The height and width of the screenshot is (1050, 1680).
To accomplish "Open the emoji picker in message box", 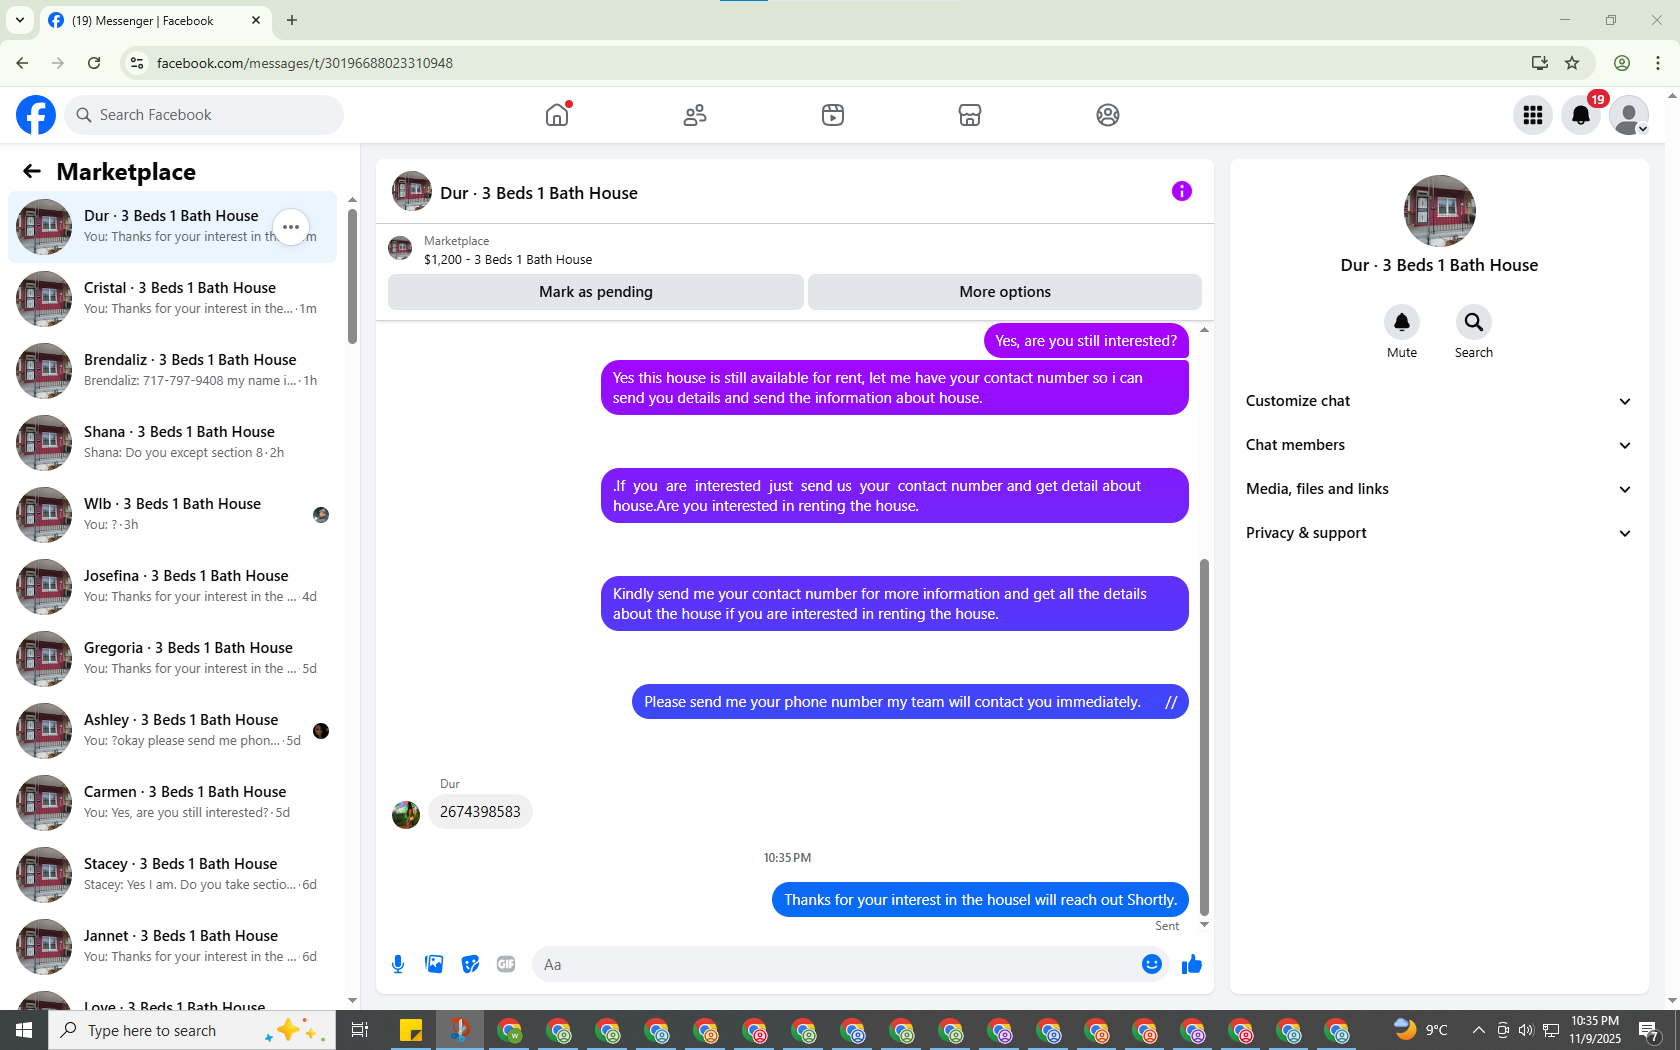I will [1152, 964].
